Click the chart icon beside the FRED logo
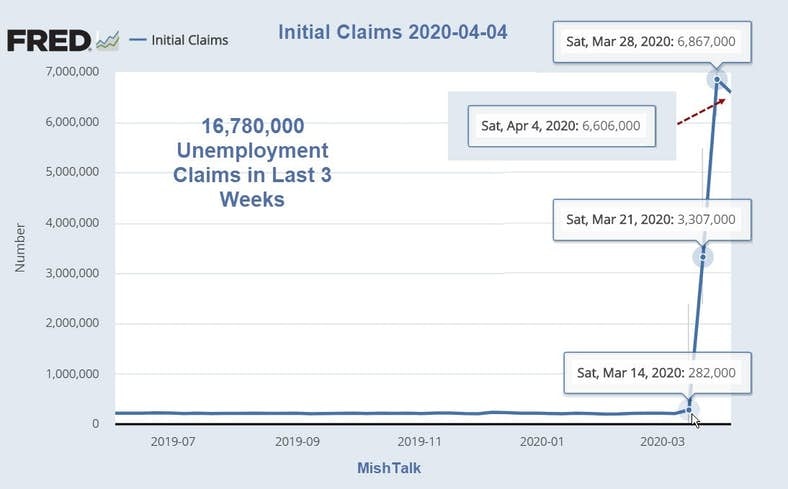788x489 pixels. (x=106, y=41)
